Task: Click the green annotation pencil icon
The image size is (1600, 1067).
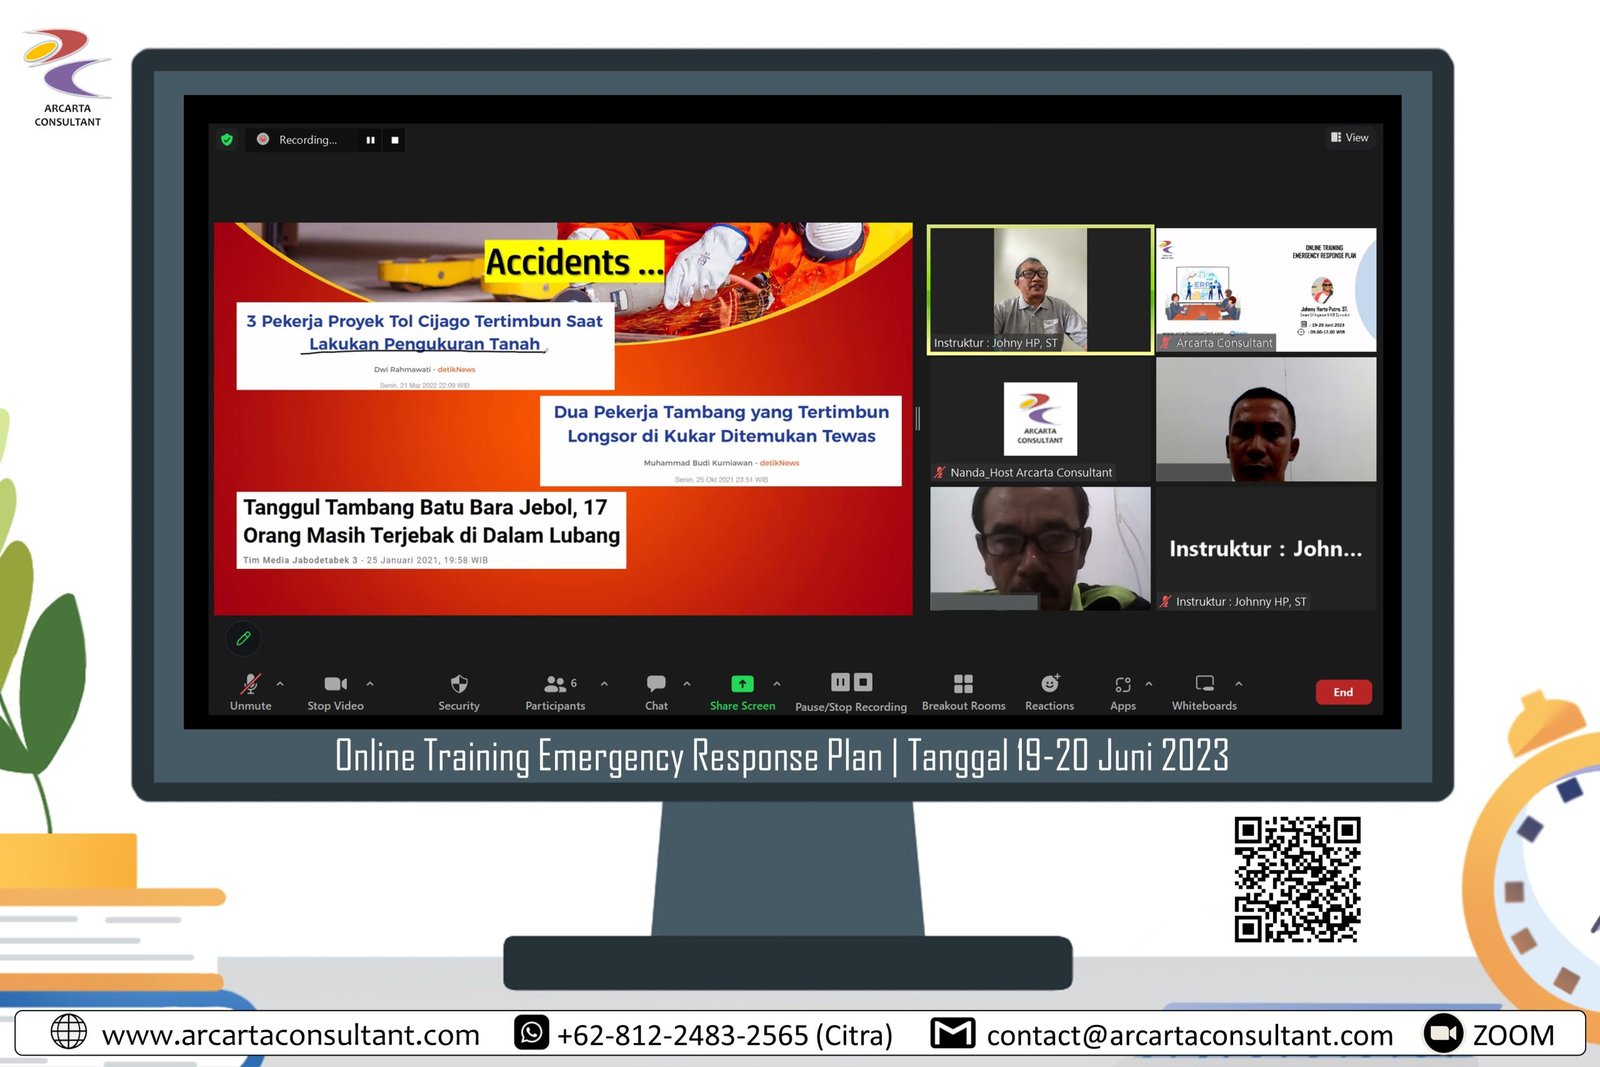Action: (243, 638)
